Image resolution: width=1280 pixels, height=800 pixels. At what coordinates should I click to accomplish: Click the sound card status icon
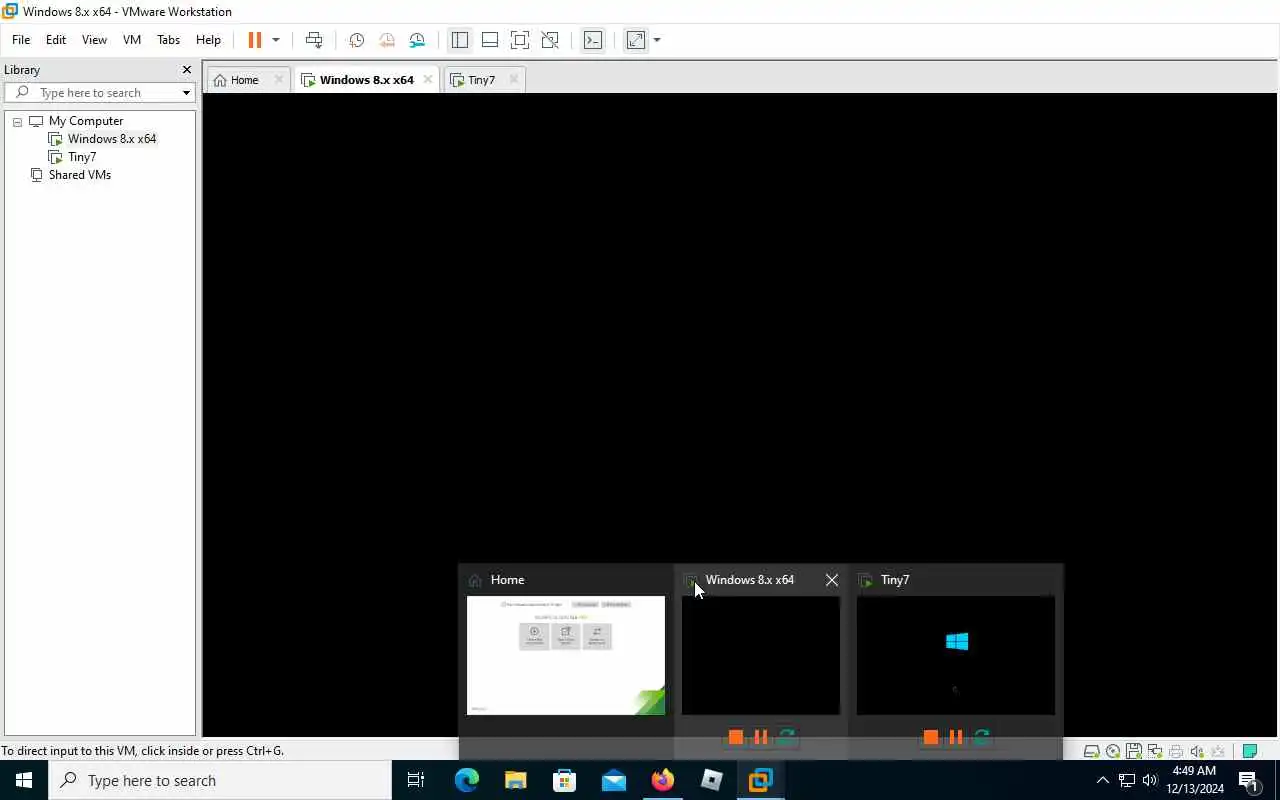click(1197, 751)
